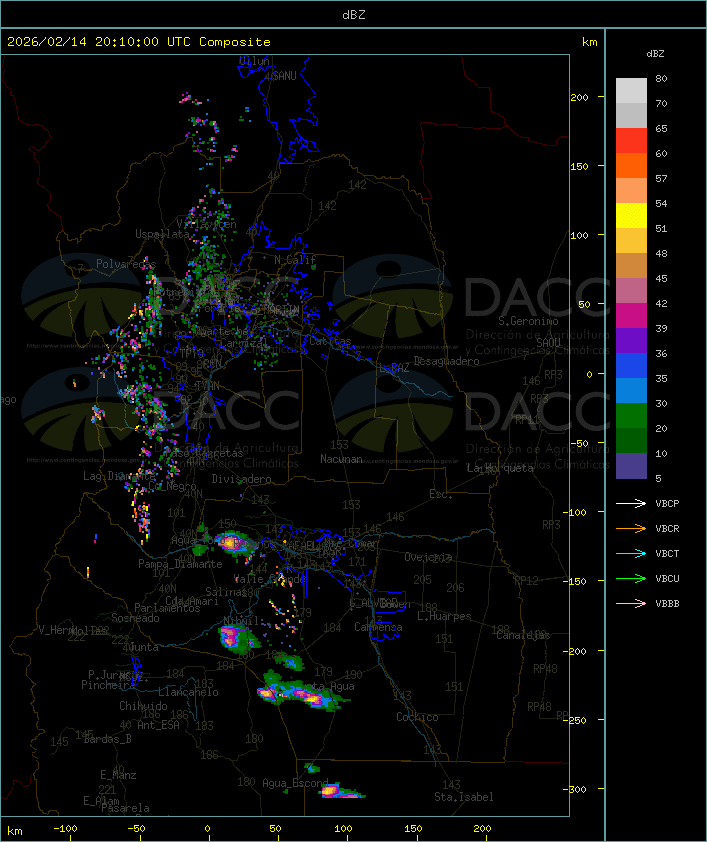
Task: Click the white VBCP arrow icon
Action: [631, 503]
